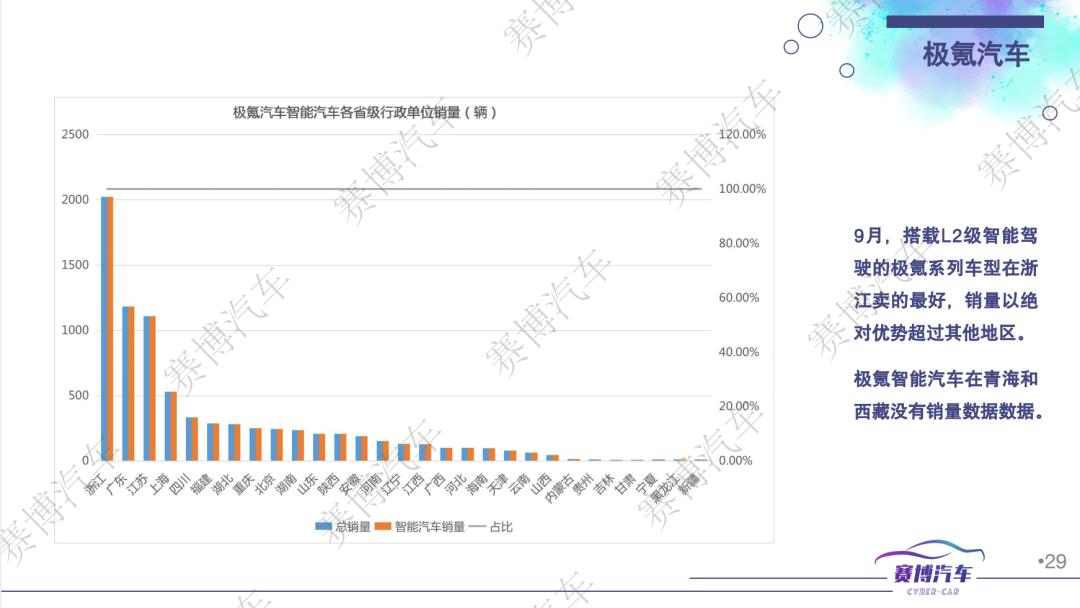Click the 浙江 axis label

(96, 483)
